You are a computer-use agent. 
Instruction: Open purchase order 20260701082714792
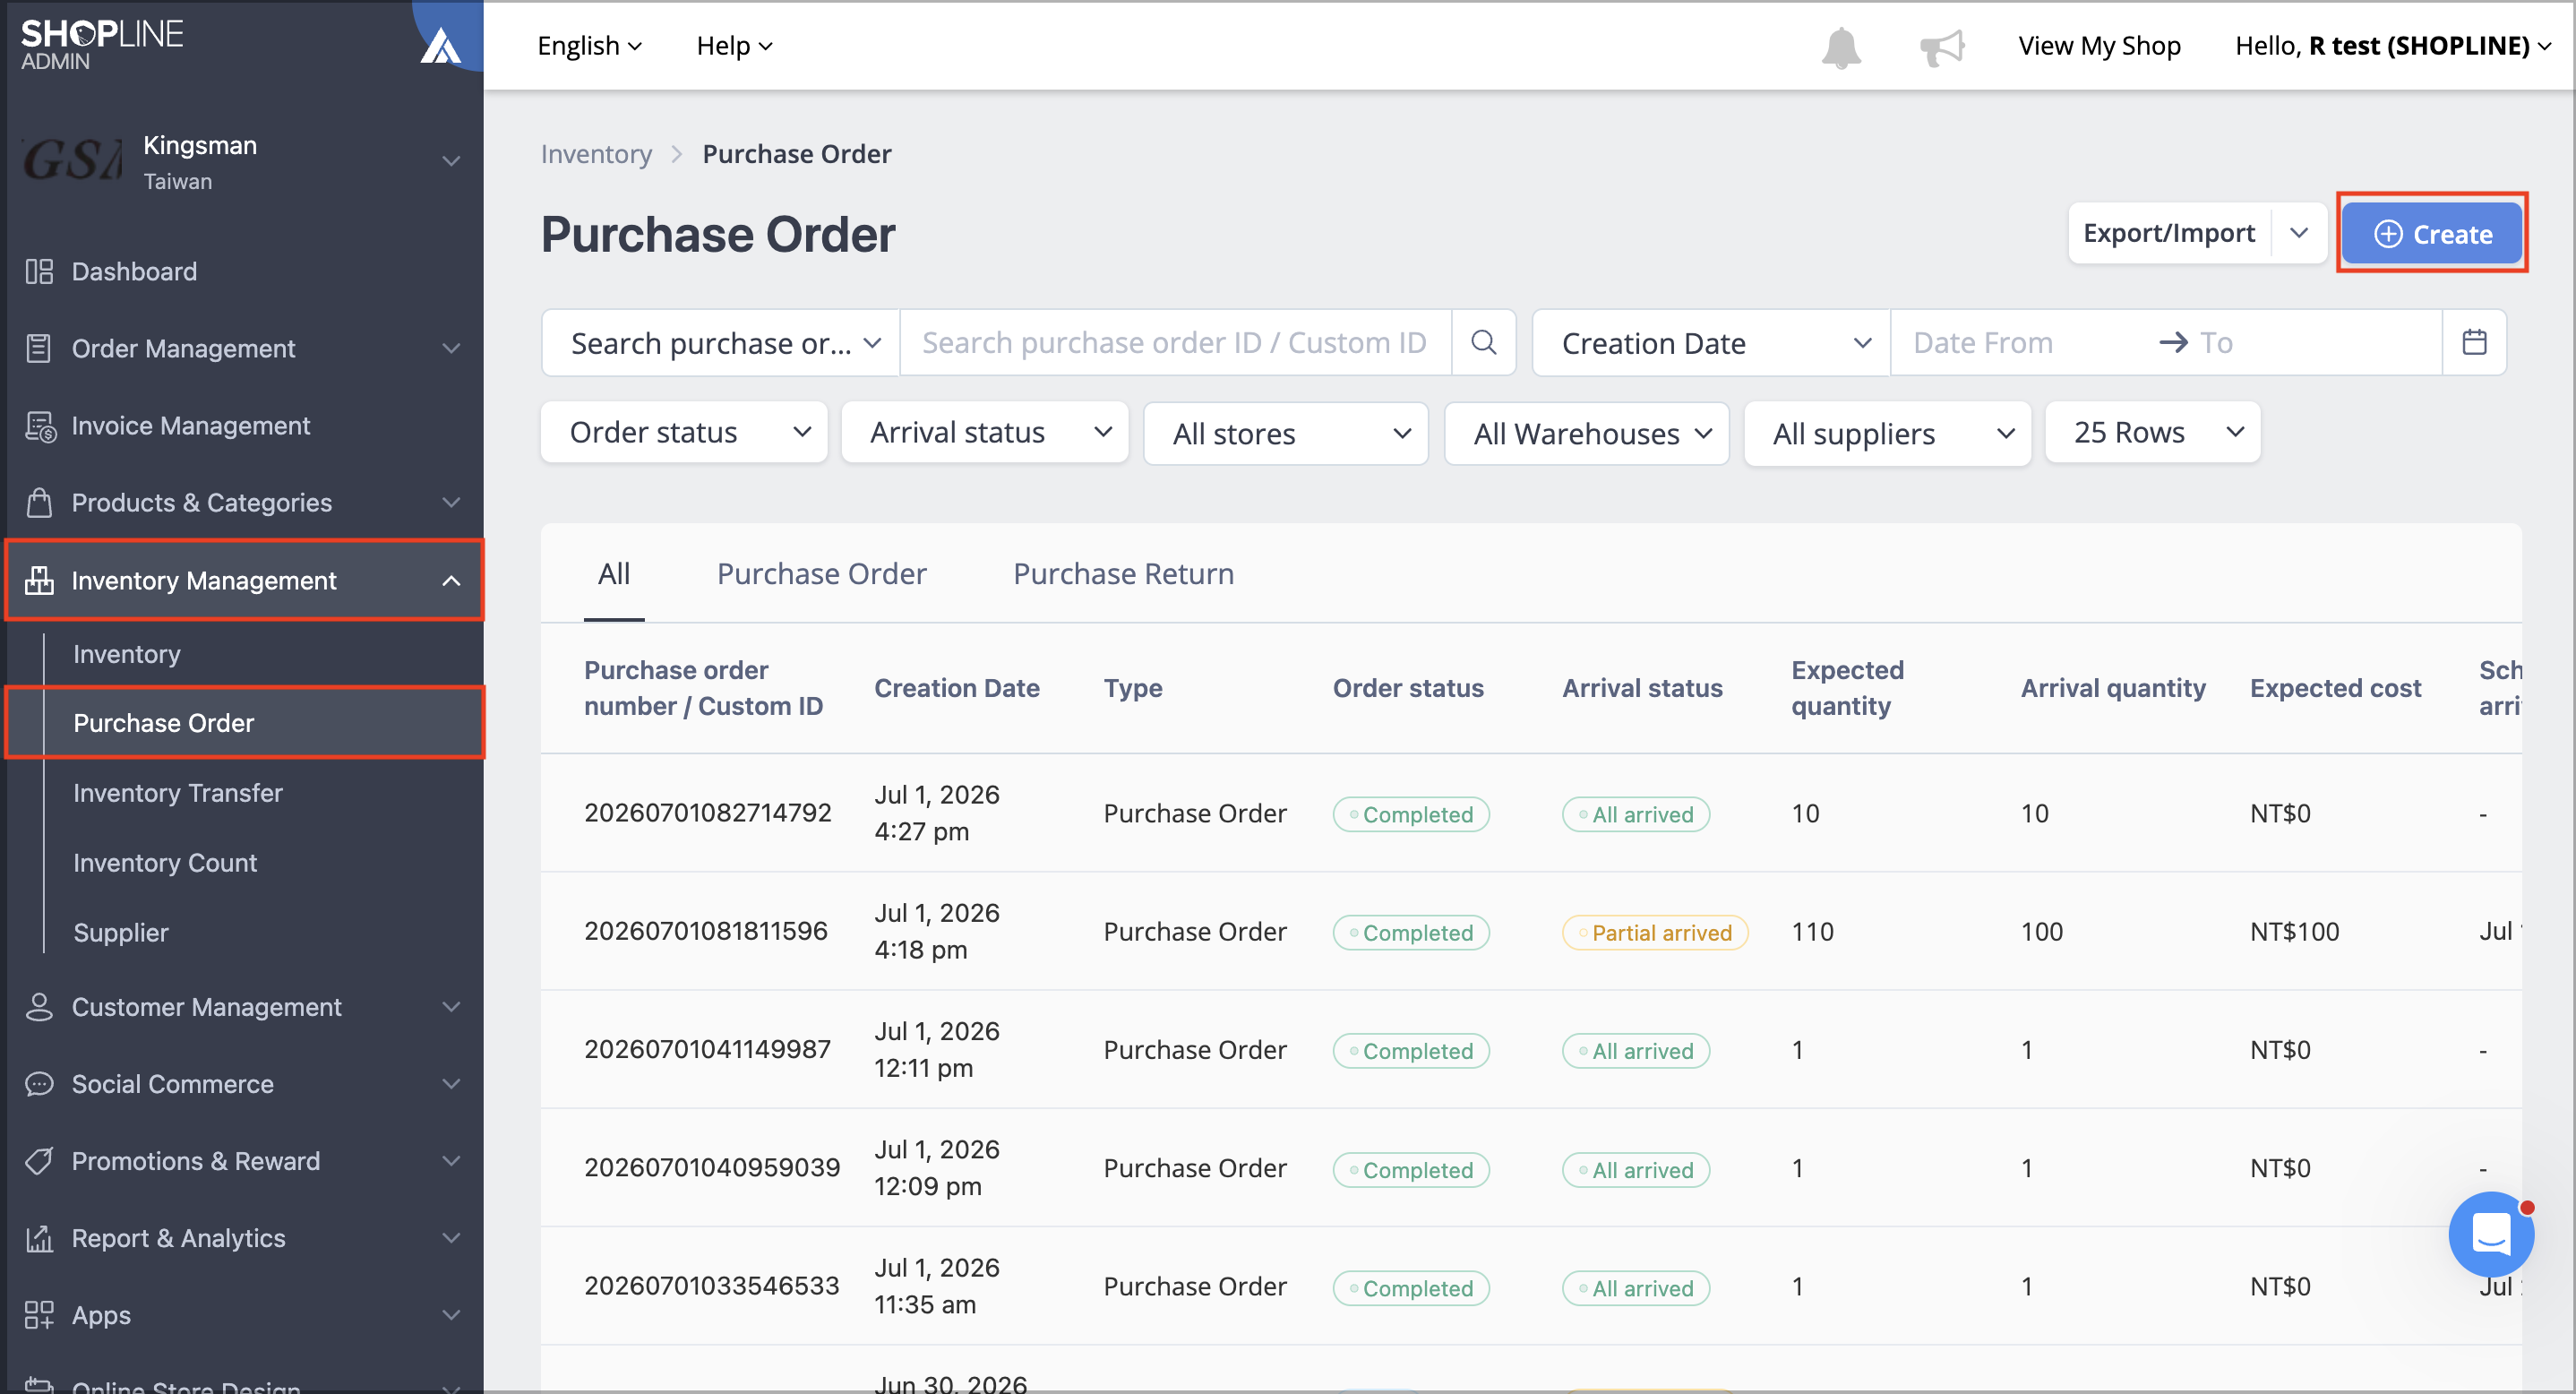[708, 813]
